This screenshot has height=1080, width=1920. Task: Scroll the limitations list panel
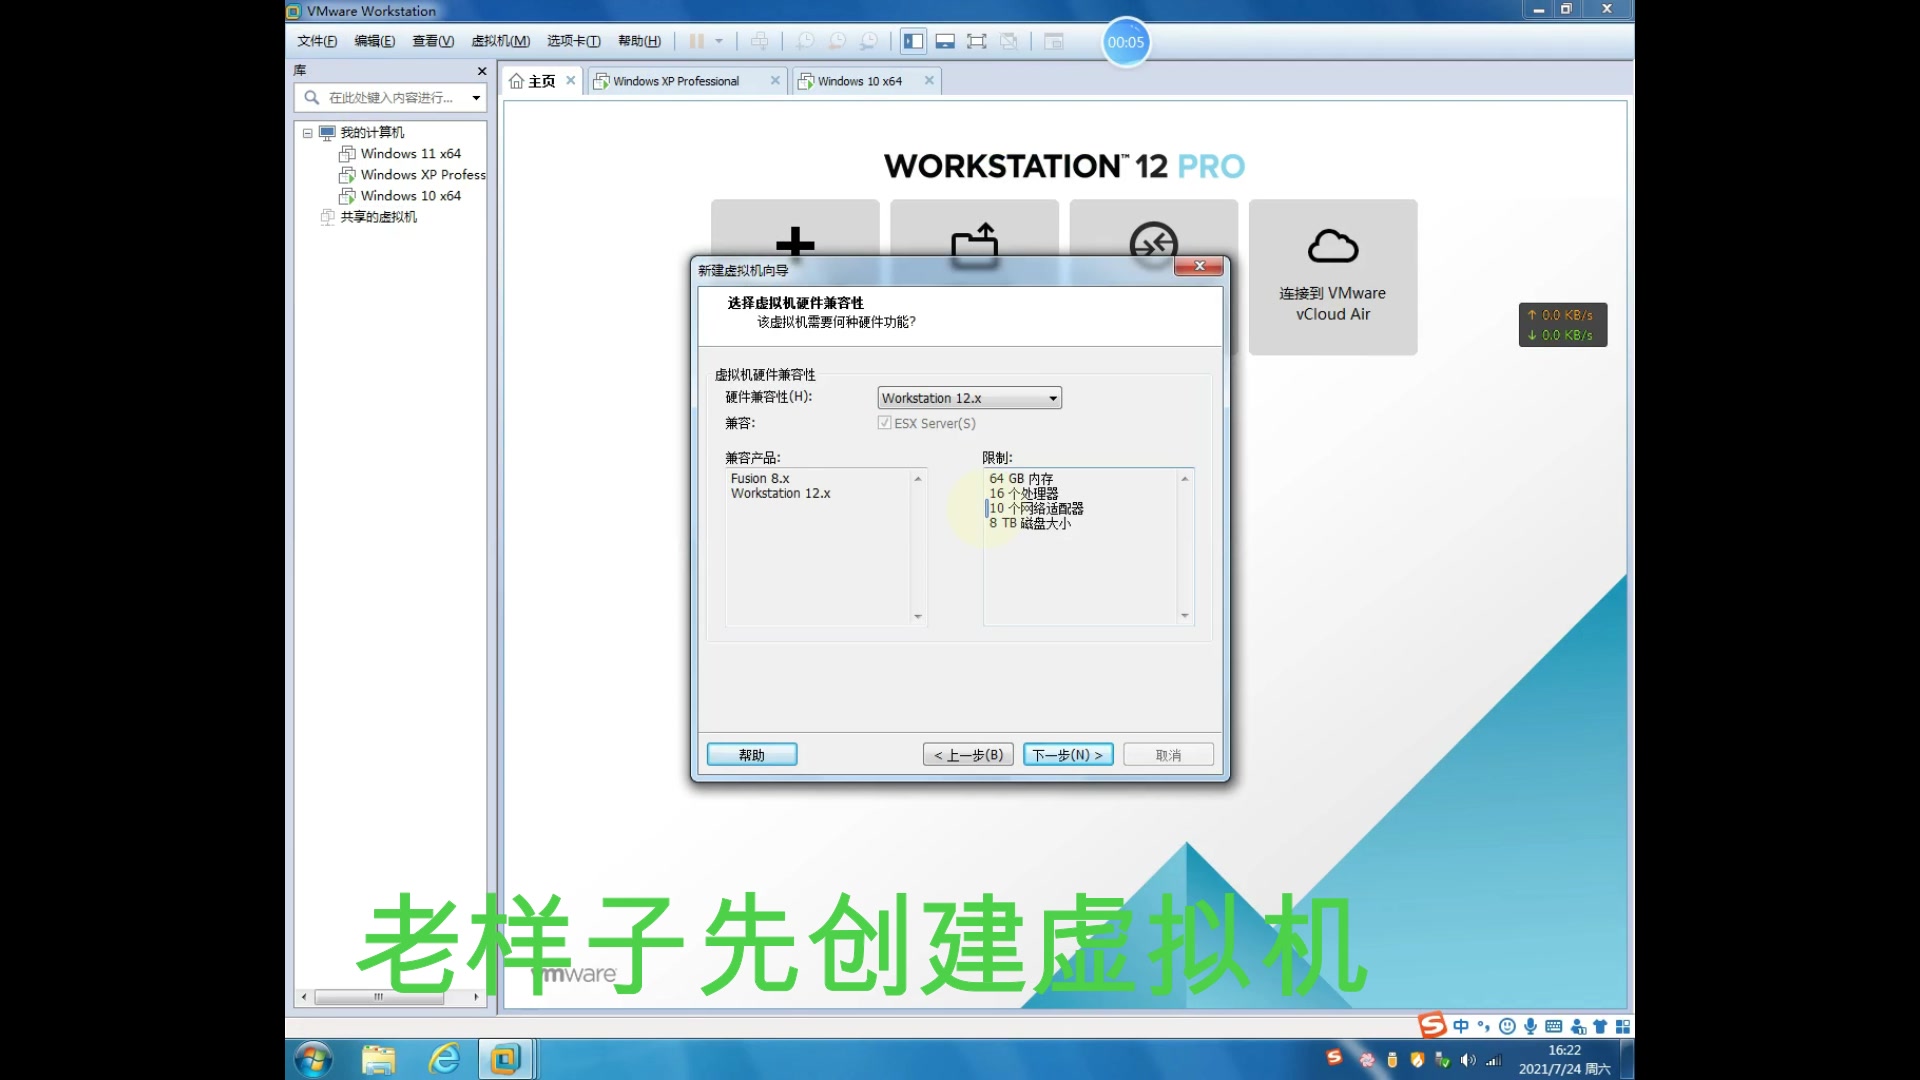pos(1184,616)
